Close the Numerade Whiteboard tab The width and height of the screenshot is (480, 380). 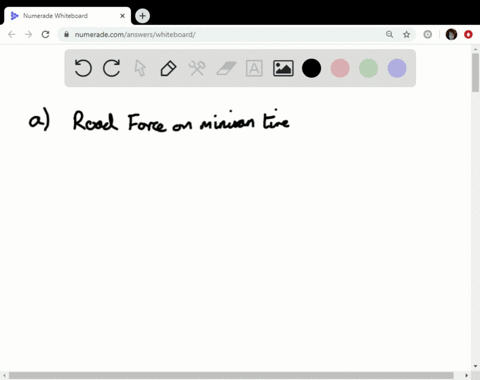click(122, 16)
